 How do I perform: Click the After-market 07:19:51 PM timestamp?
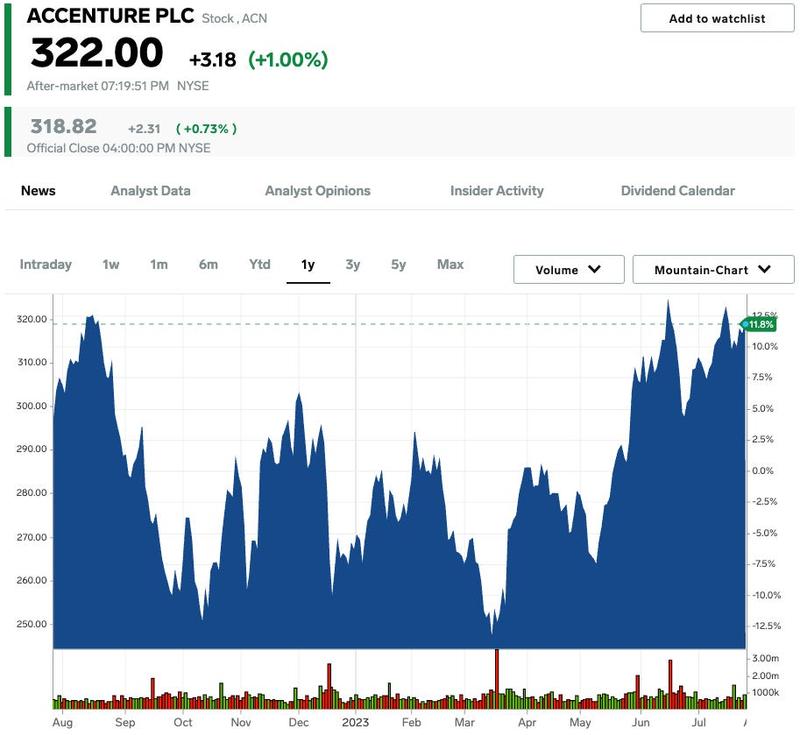97,86
